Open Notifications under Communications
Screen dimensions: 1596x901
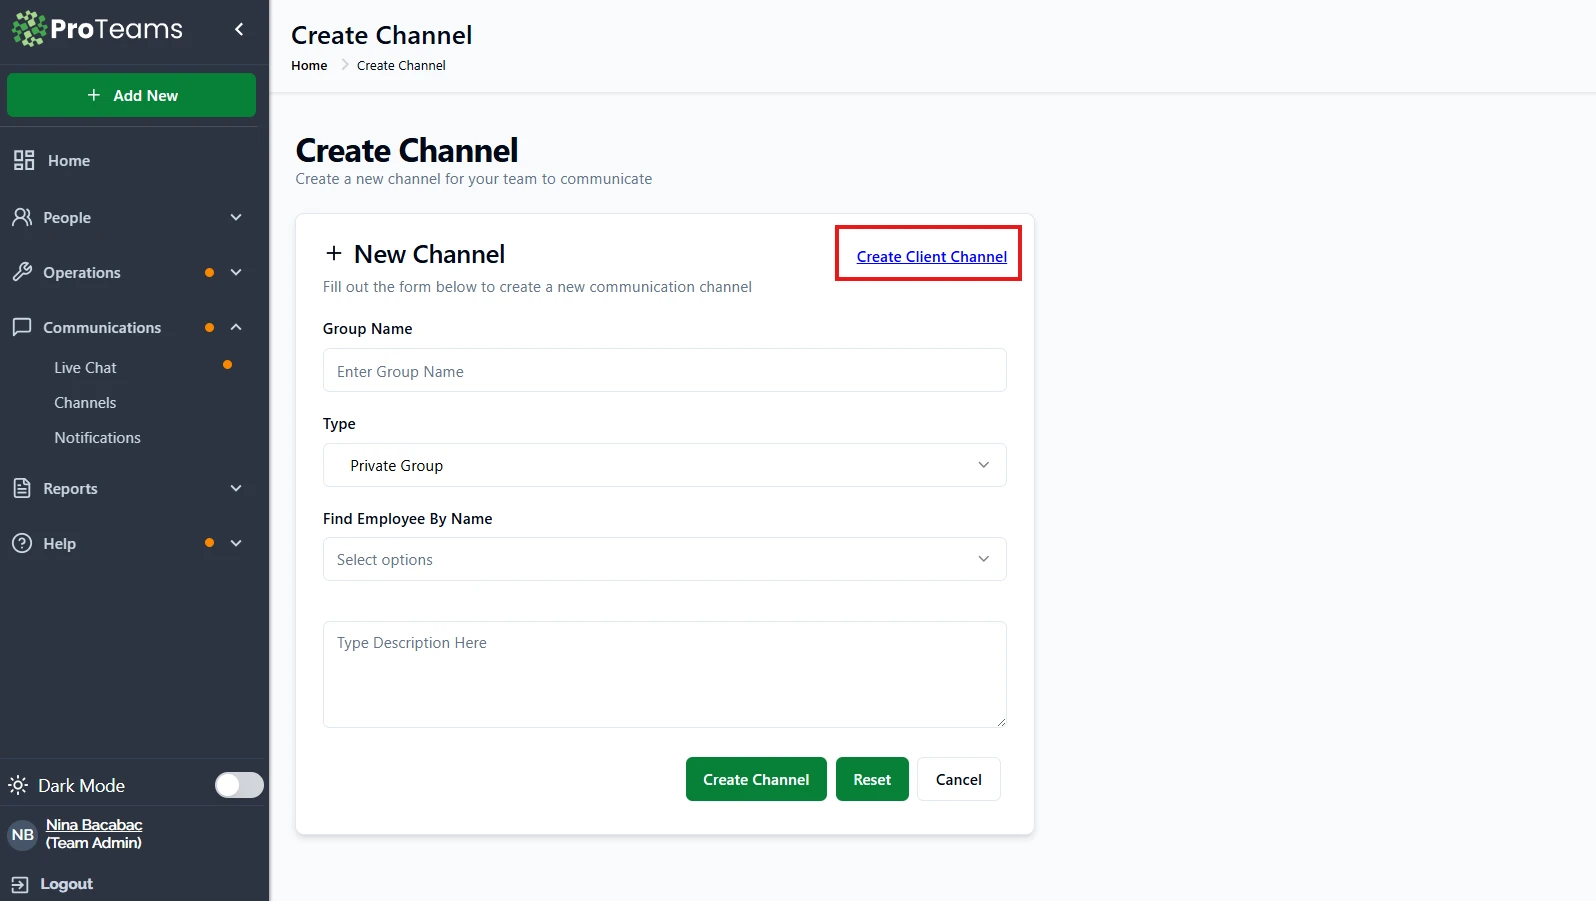(x=97, y=438)
